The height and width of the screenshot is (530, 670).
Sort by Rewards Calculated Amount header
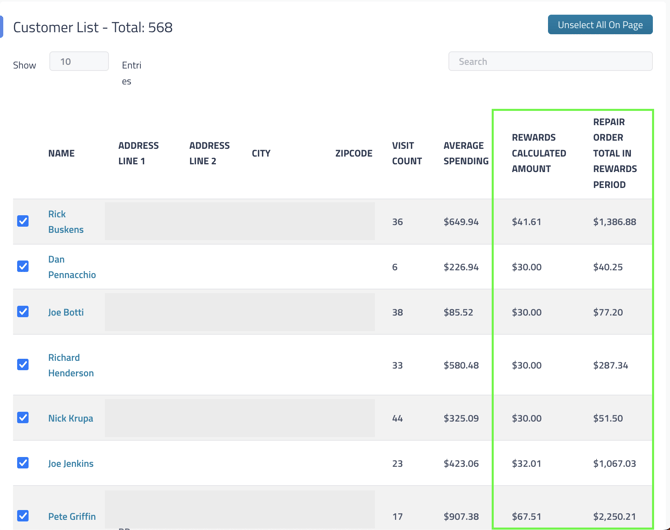(538, 153)
